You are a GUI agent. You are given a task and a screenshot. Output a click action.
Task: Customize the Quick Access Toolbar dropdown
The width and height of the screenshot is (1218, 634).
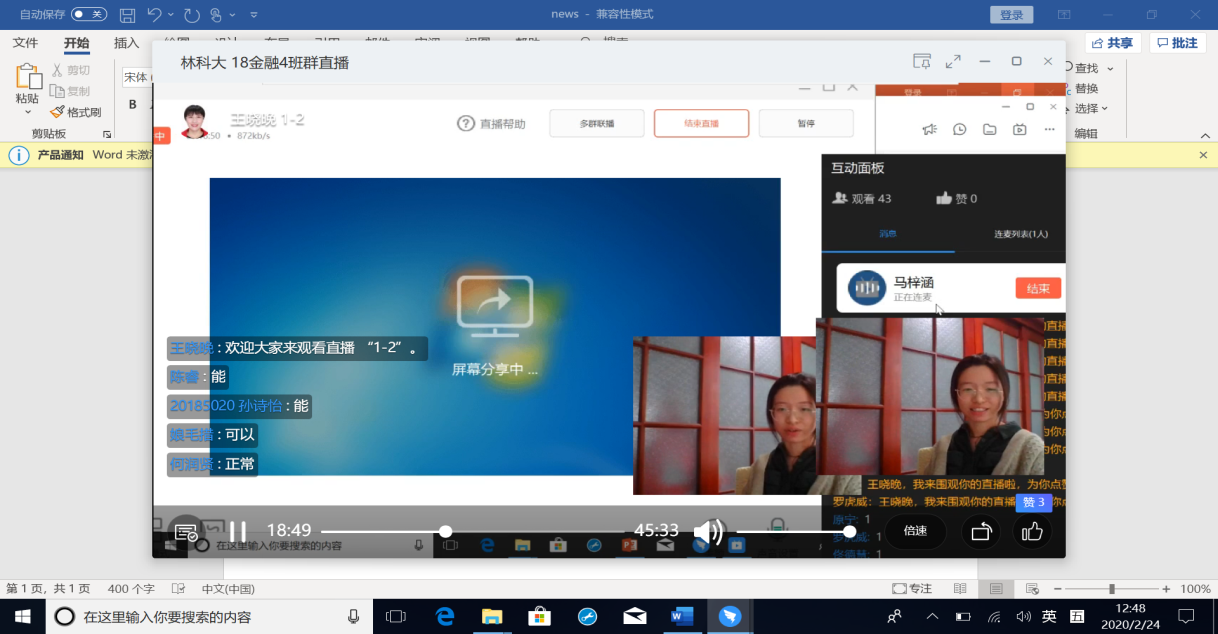(253, 15)
